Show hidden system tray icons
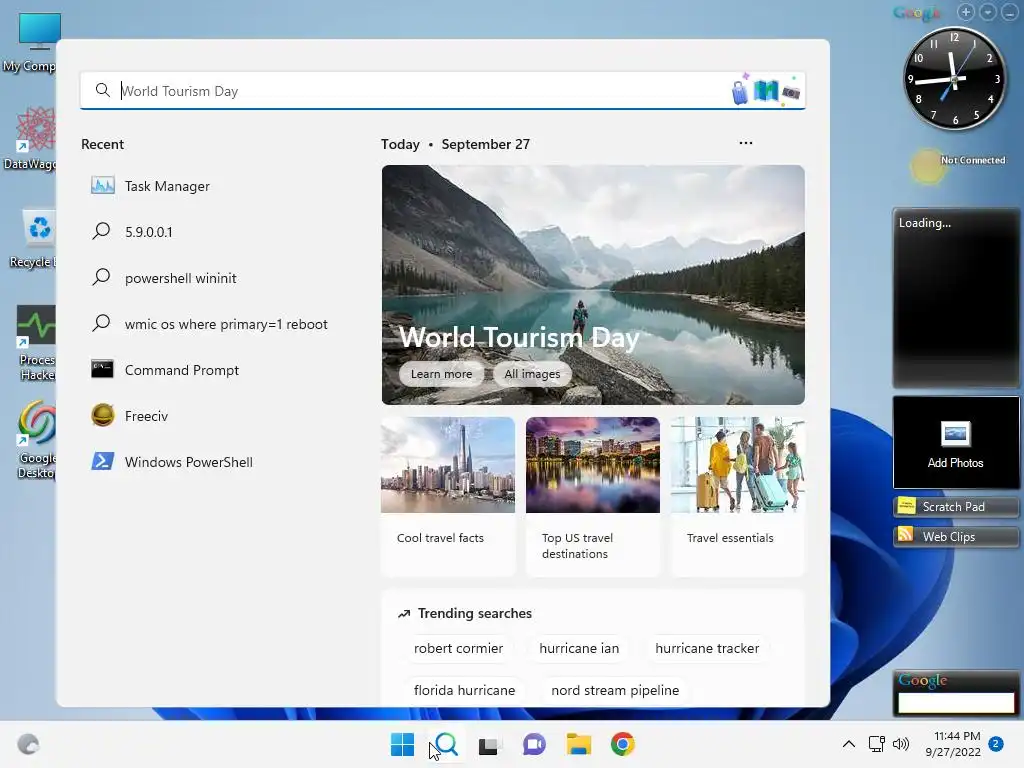The image size is (1024, 768). coord(848,744)
